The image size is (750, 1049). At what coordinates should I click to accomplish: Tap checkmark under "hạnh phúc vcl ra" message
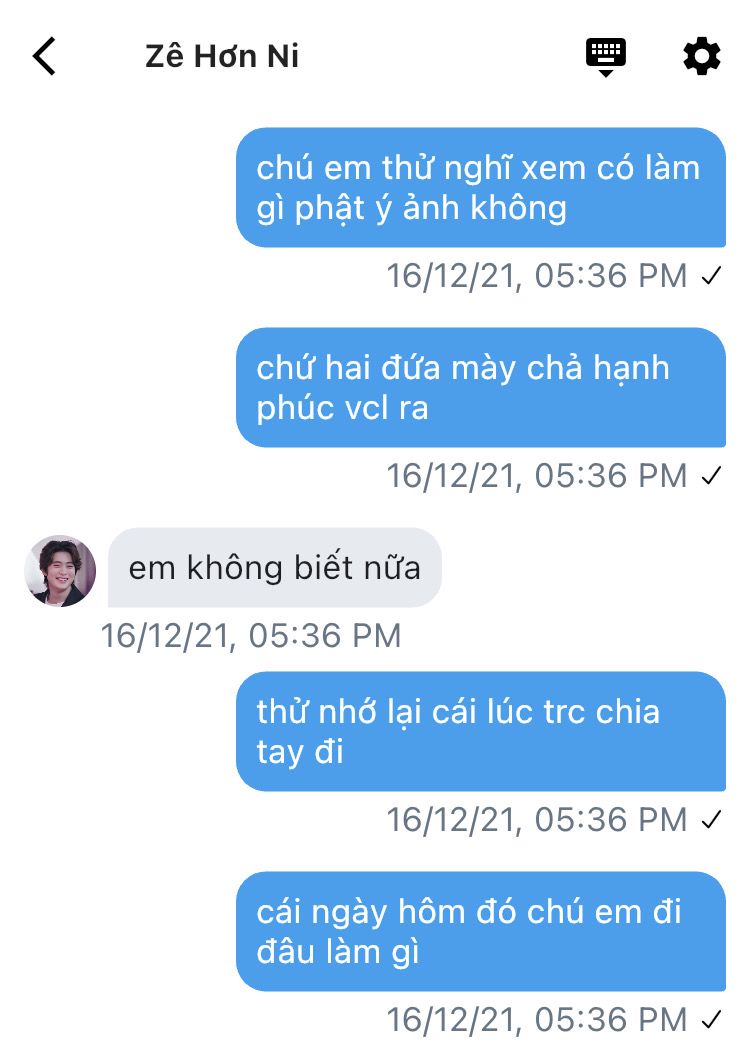[x=711, y=476]
